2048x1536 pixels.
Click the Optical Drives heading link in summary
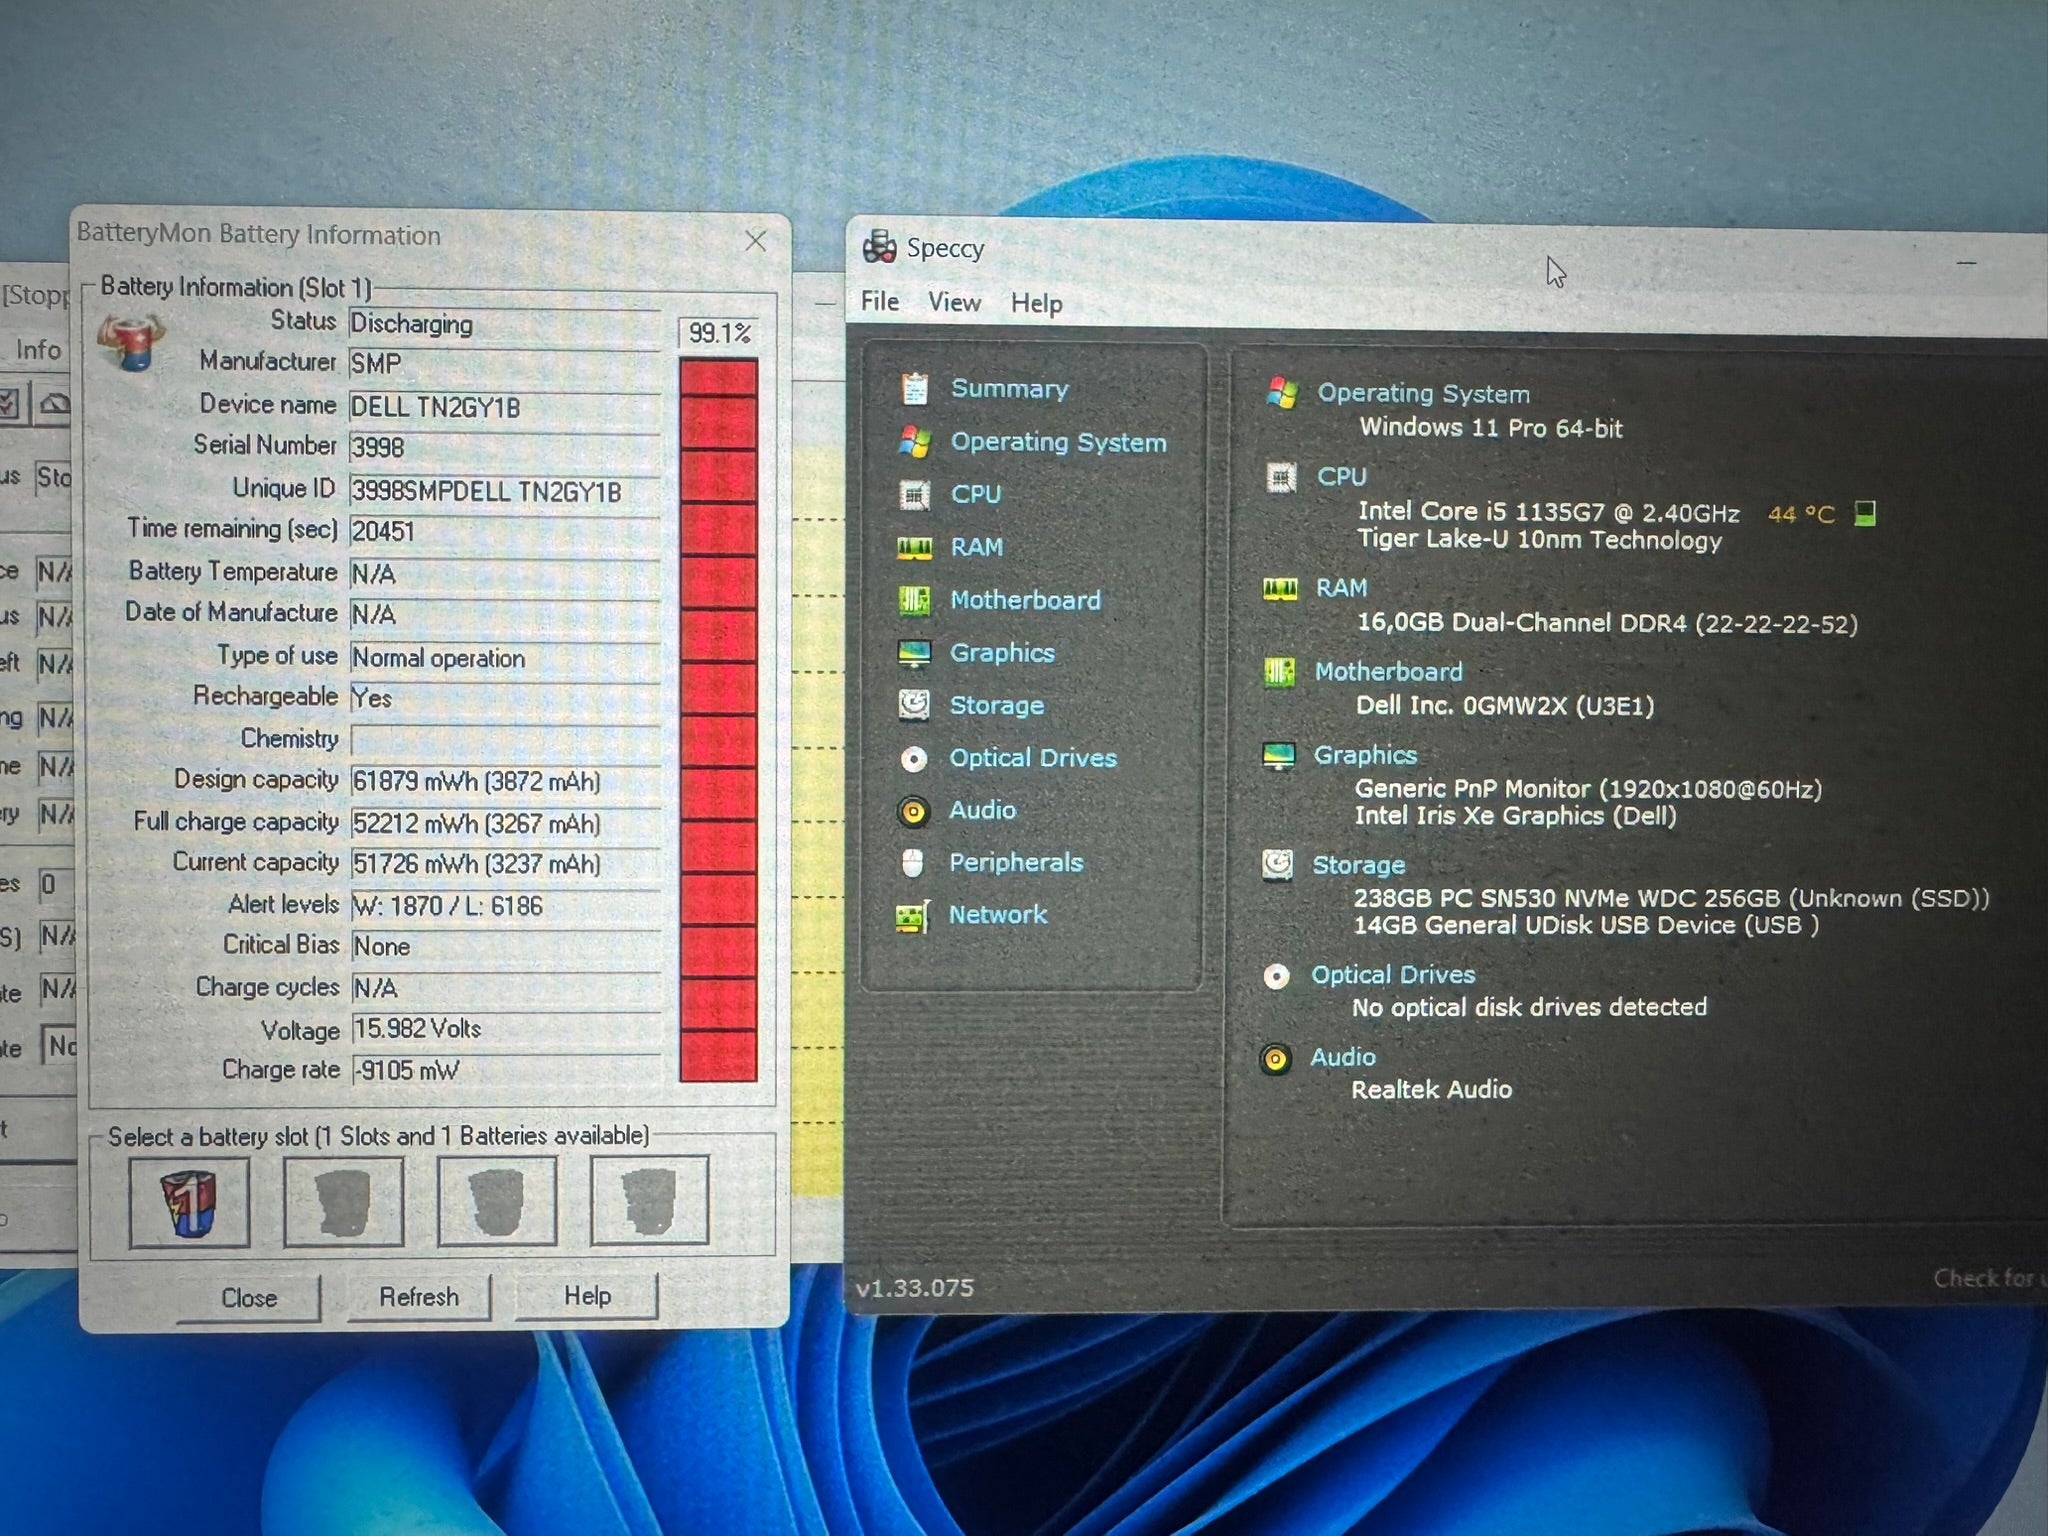click(x=1393, y=975)
